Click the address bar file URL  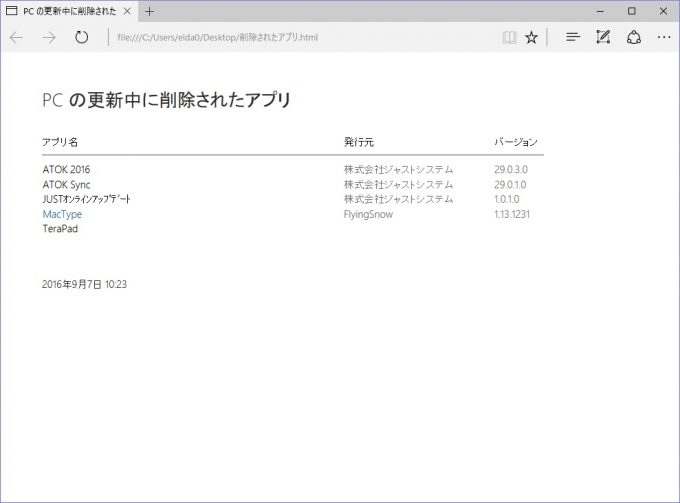(218, 37)
